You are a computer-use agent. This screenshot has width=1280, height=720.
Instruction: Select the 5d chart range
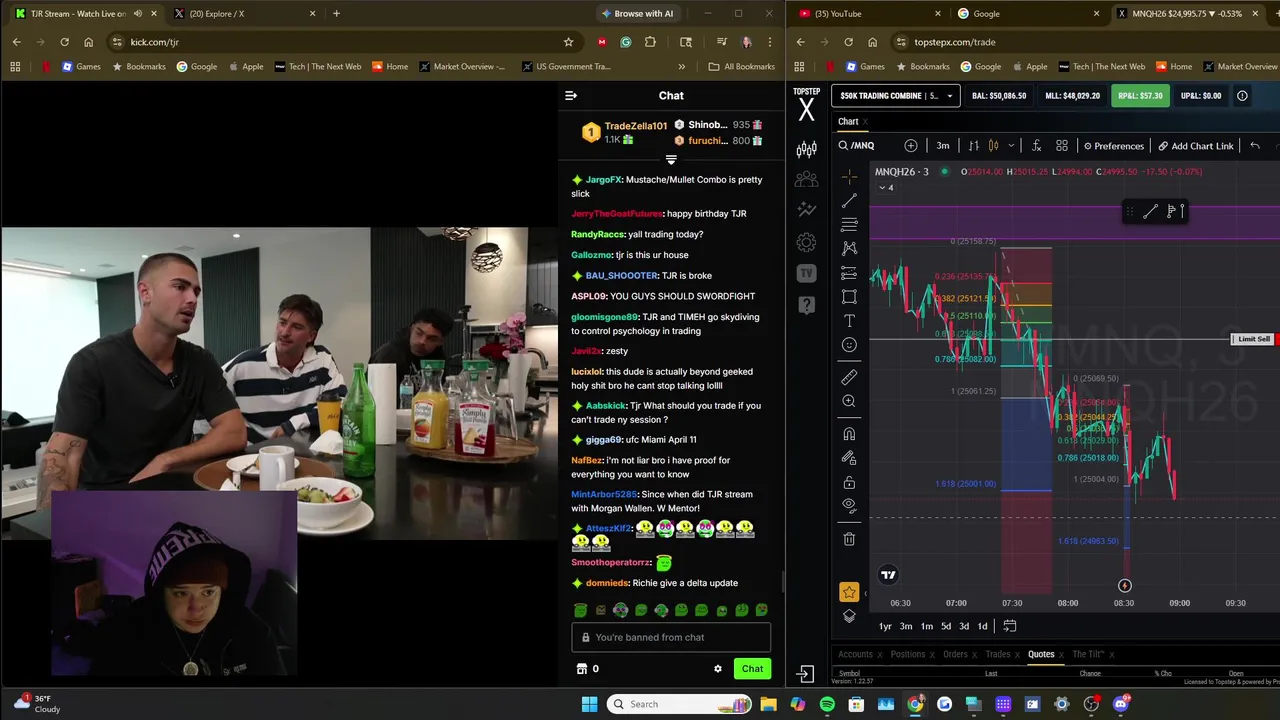(x=946, y=626)
